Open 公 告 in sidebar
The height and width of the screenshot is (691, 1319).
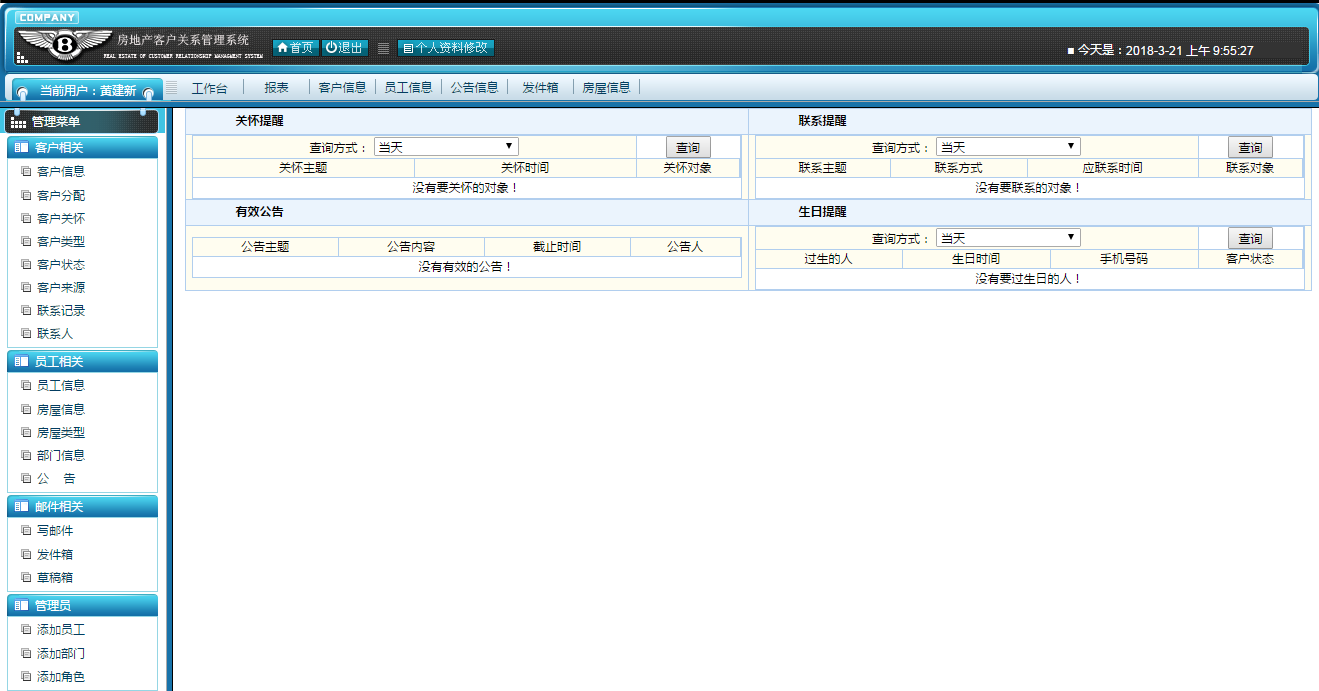[56, 479]
